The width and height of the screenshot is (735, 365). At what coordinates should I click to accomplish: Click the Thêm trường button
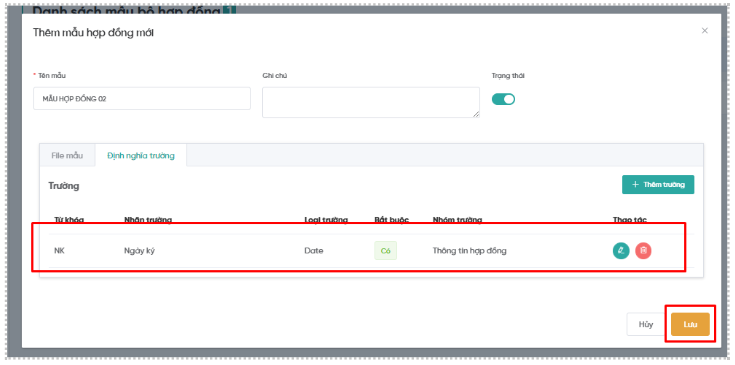[x=658, y=185]
